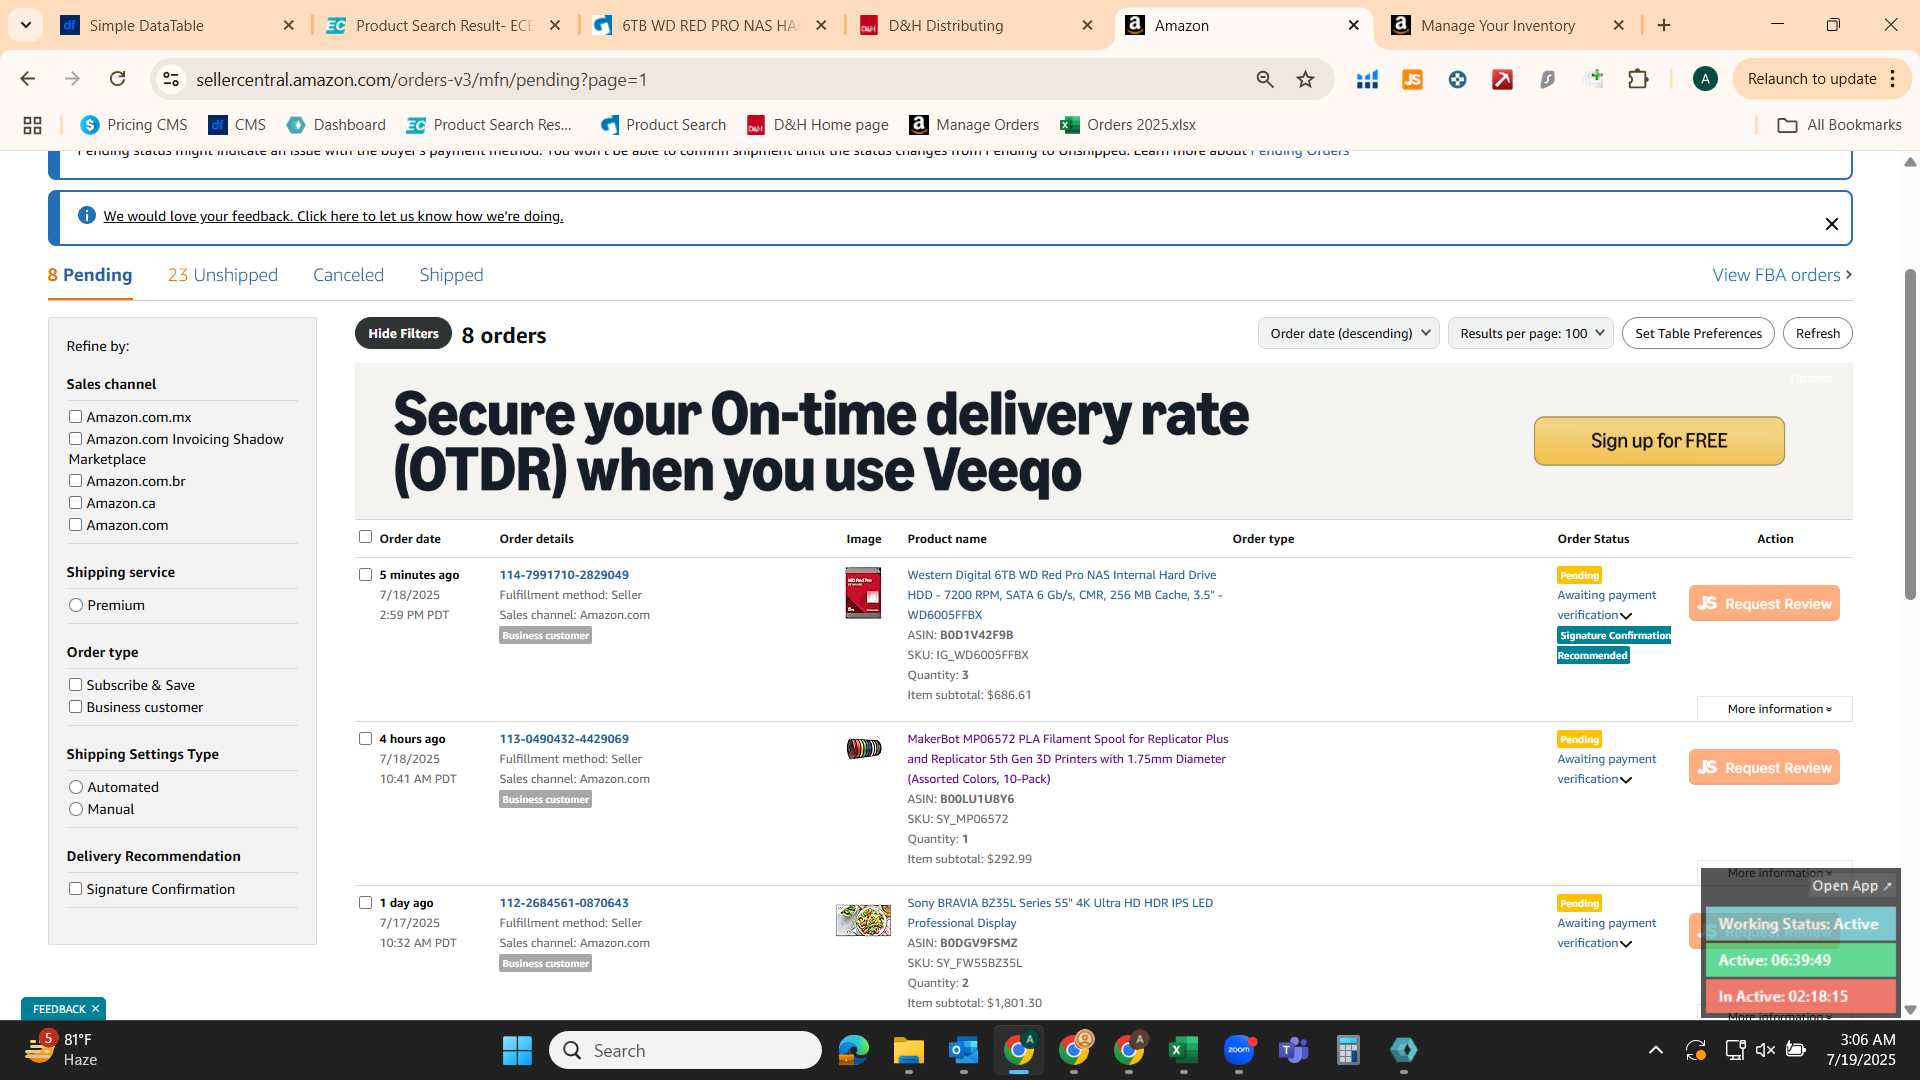Click Sign up for FREE Veeqo button
This screenshot has width=1920, height=1080.
click(1659, 441)
